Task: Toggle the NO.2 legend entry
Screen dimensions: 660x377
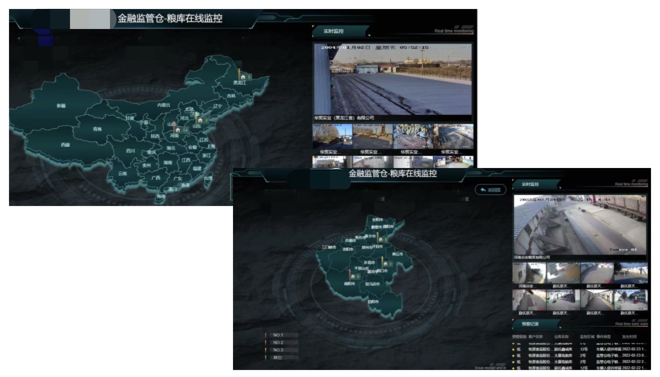Action: coord(281,342)
